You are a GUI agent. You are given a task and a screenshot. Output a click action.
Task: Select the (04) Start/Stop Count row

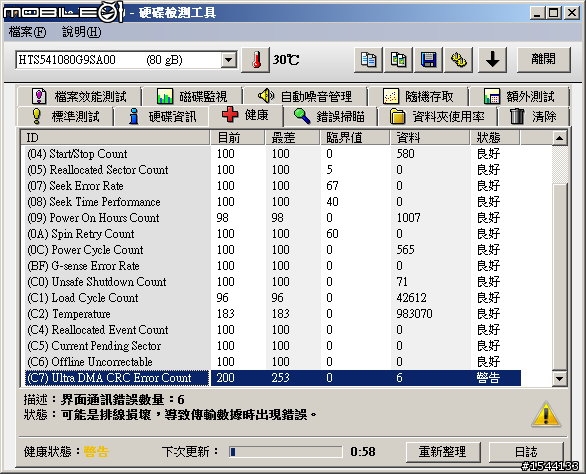coord(272,154)
